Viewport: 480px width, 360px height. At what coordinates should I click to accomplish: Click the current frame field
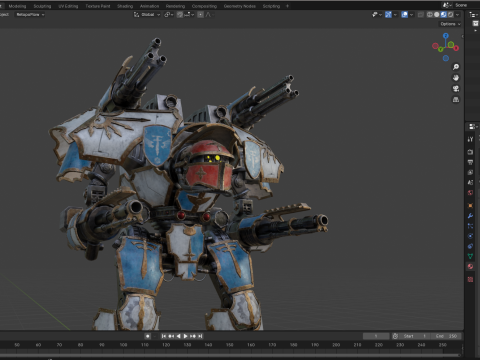pos(376,336)
